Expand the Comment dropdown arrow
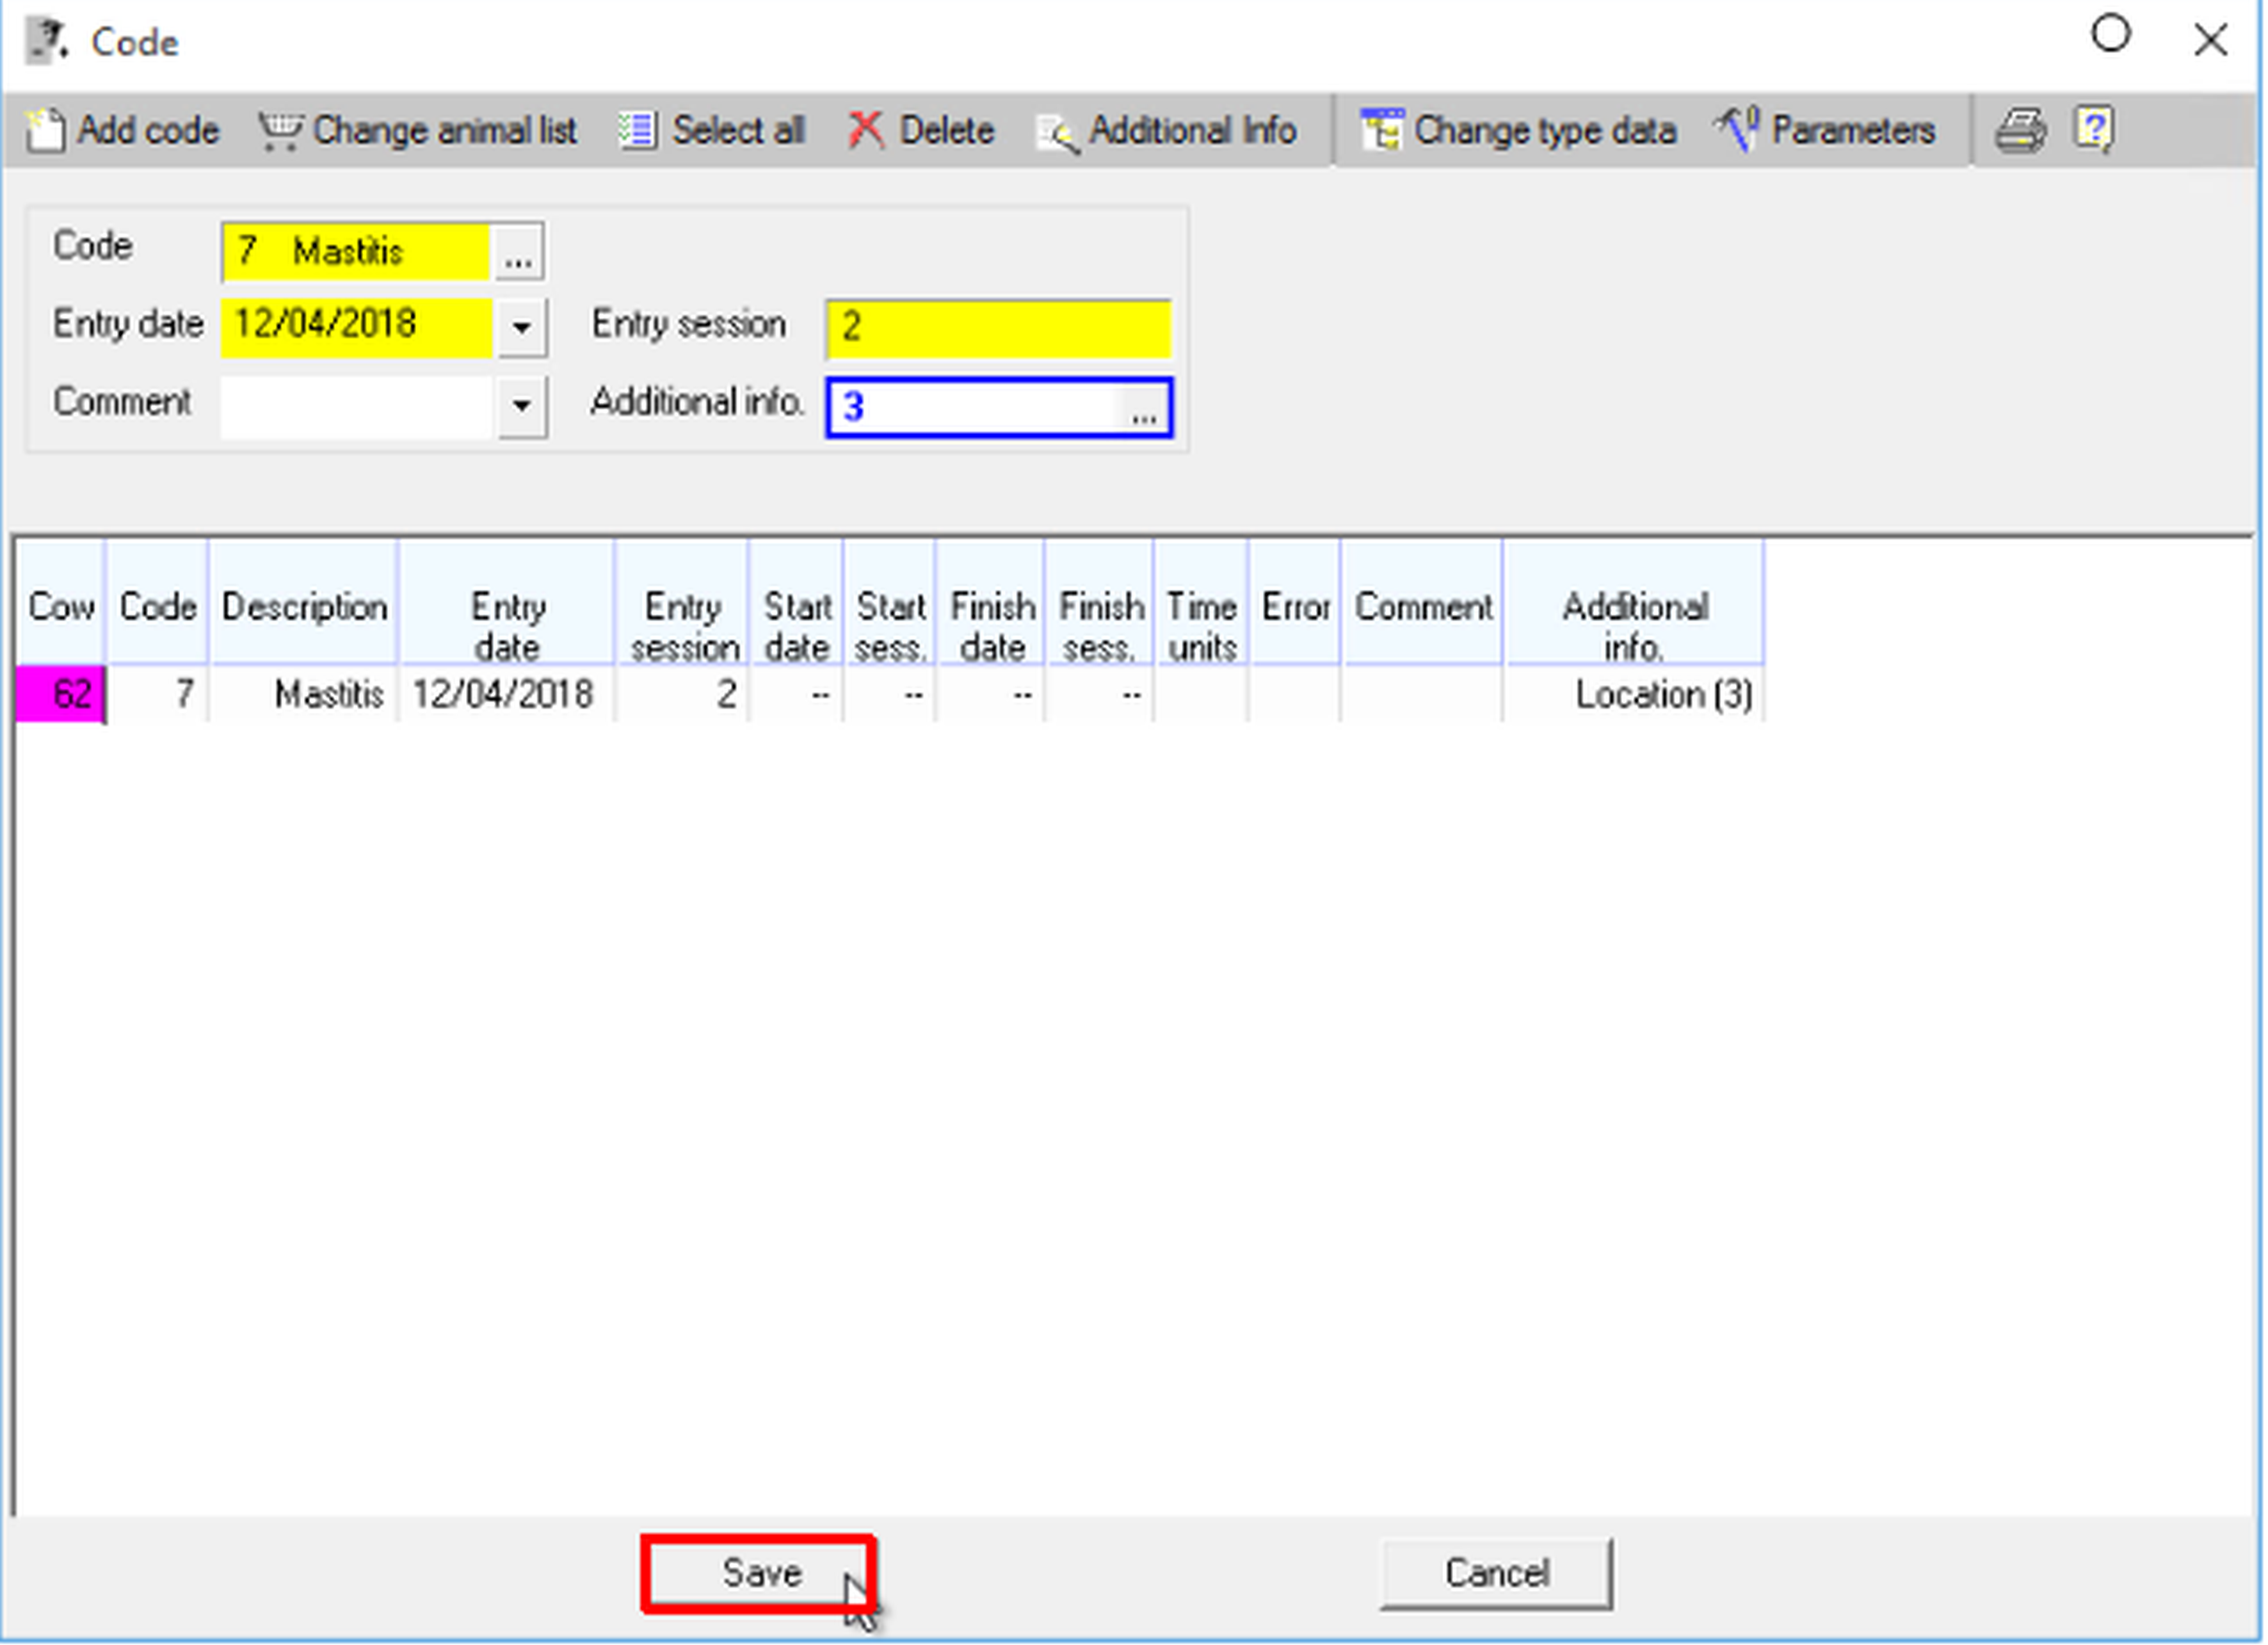Screen dimensions: 2268x1645 [521, 406]
